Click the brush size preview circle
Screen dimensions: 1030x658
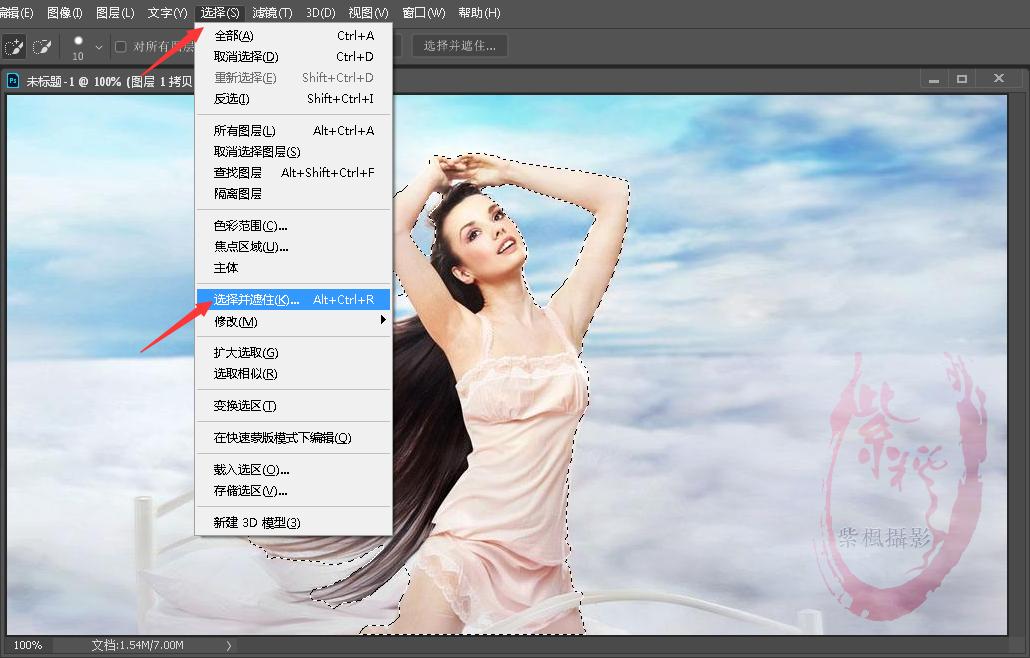(x=80, y=42)
